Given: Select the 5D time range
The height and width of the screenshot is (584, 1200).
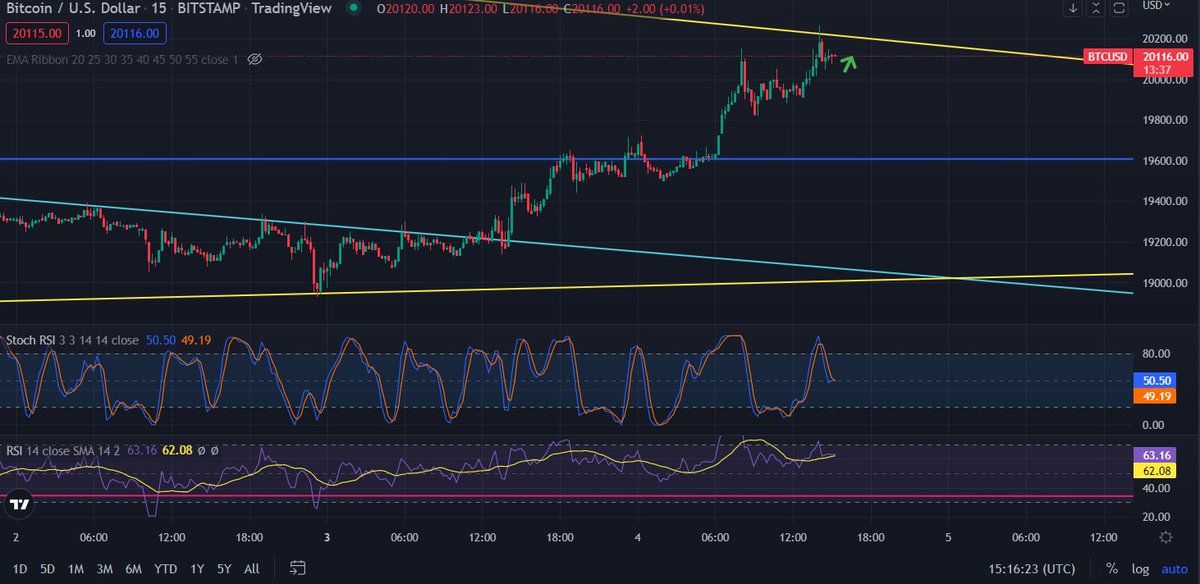Looking at the screenshot, I should pyautogui.click(x=47, y=569).
